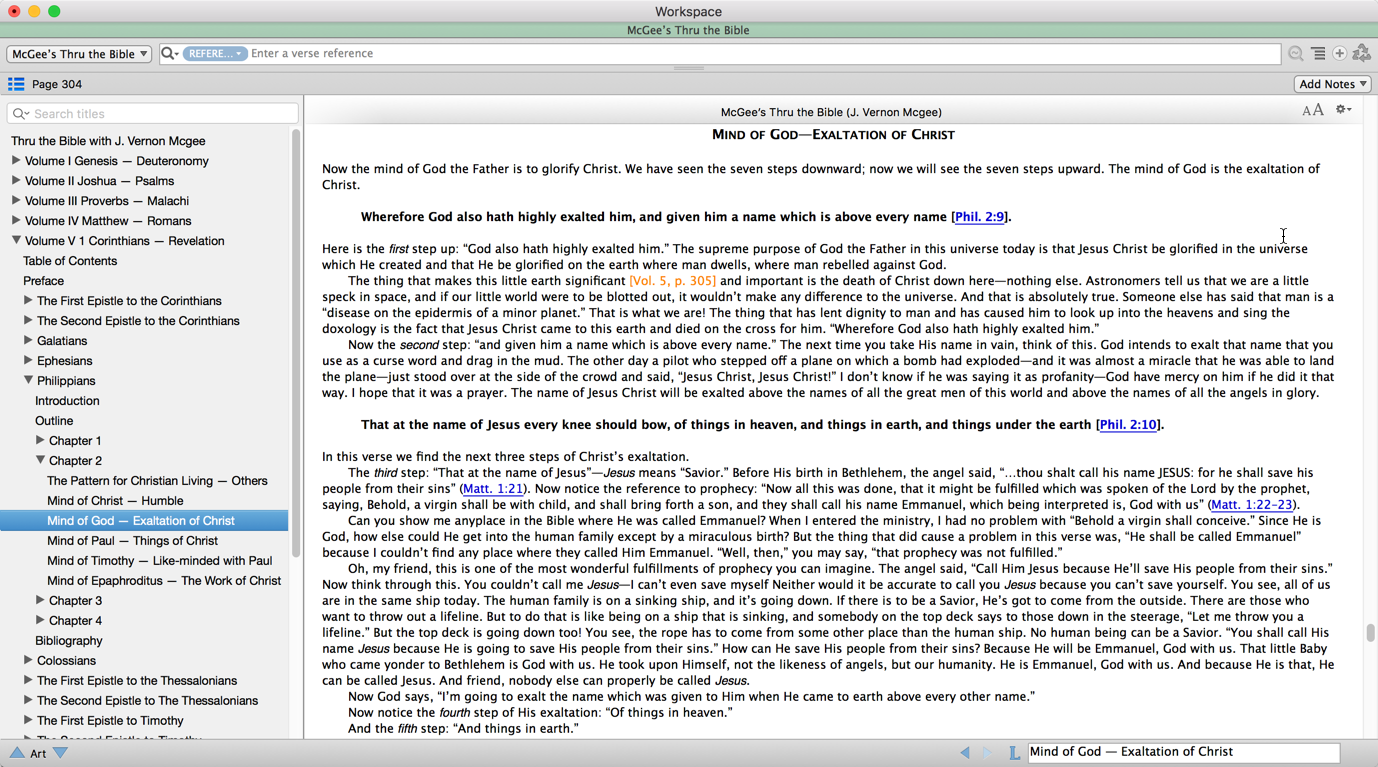Open the Bibliography entry
This screenshot has width=1378, height=767.
pyautogui.click(x=69, y=641)
